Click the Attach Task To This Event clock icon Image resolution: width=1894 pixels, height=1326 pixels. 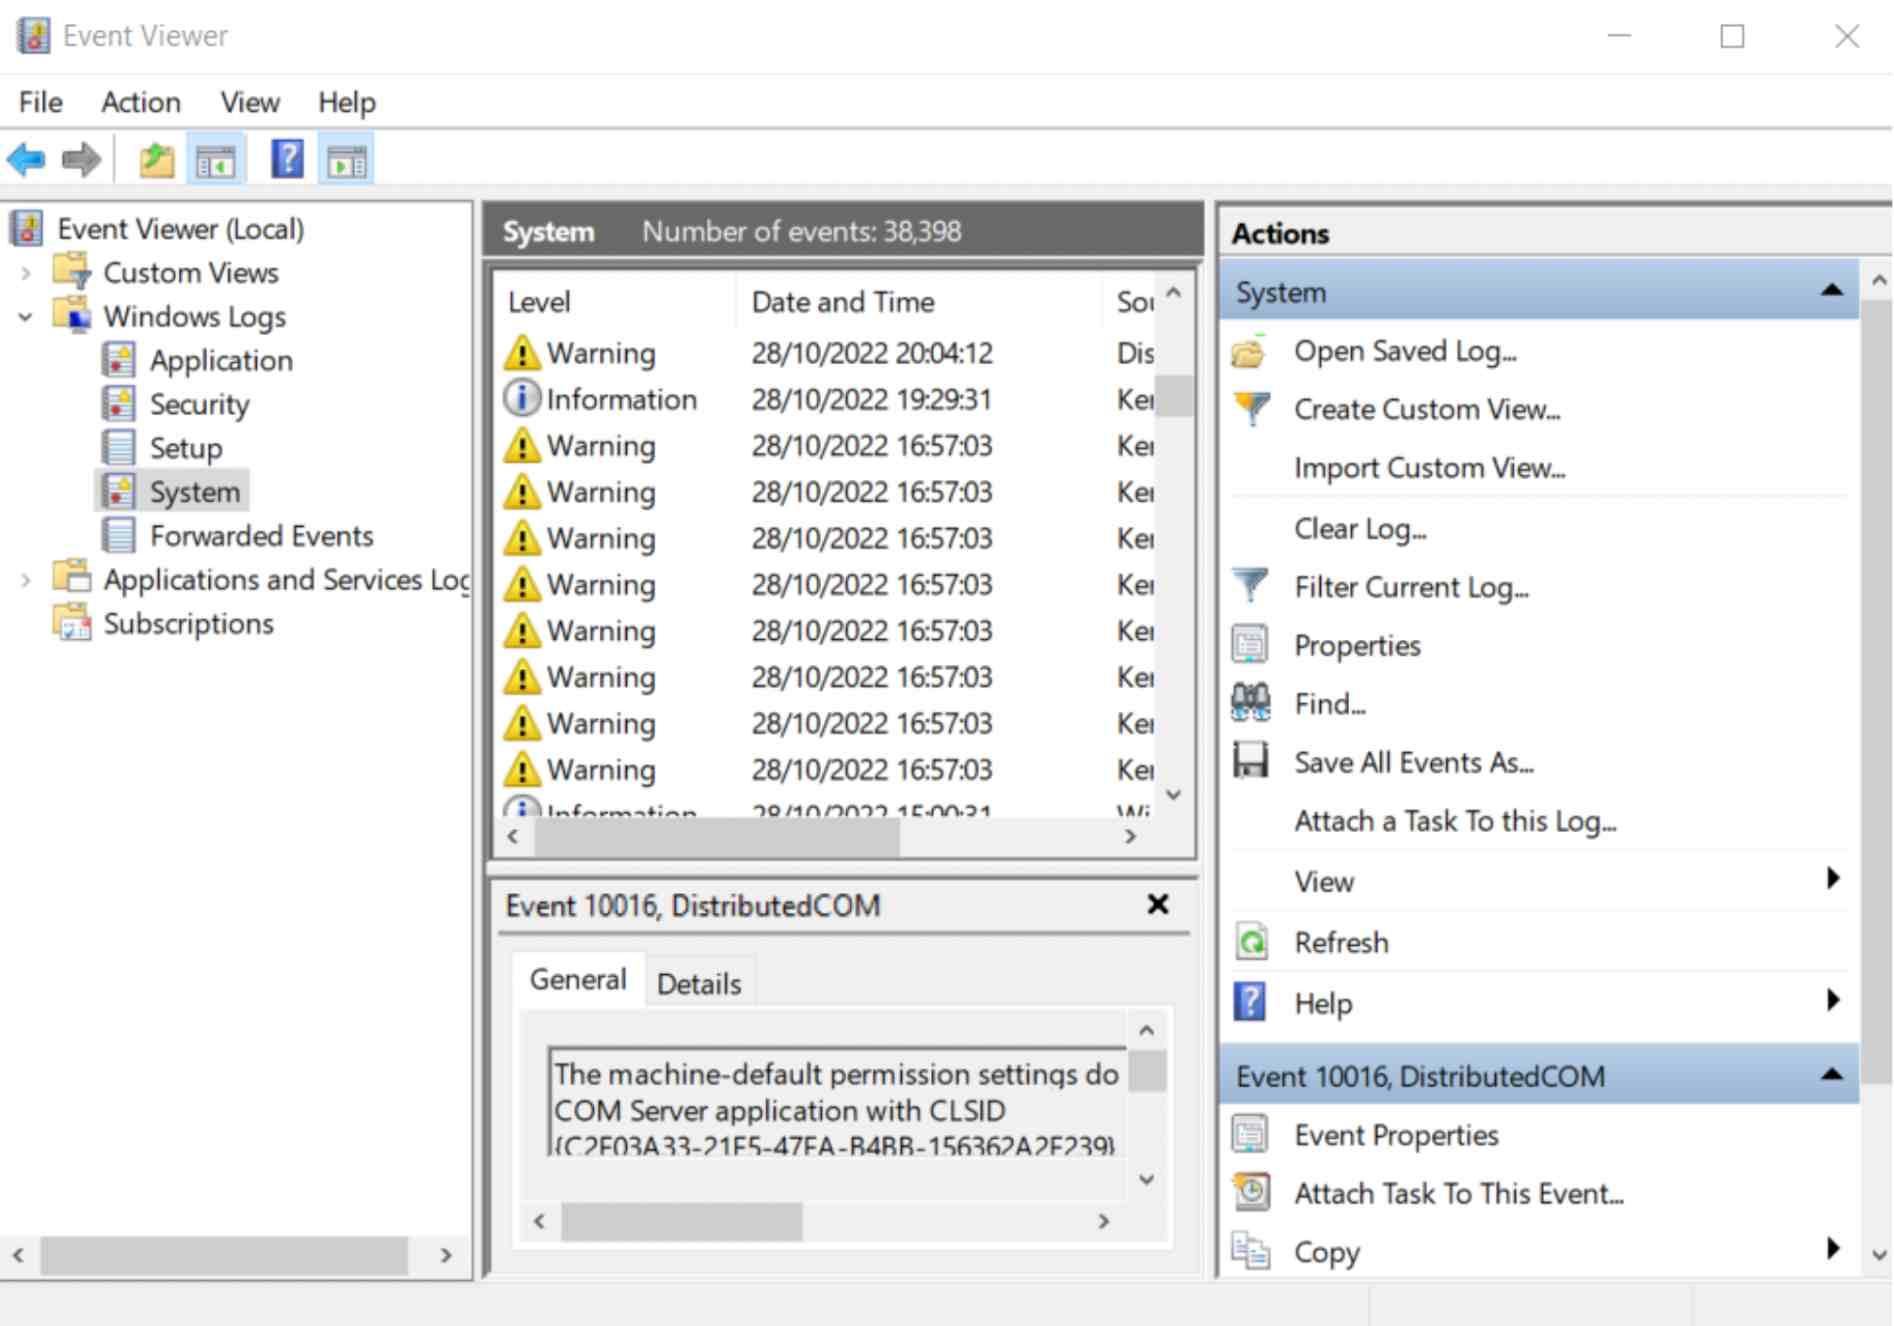tap(1251, 1192)
